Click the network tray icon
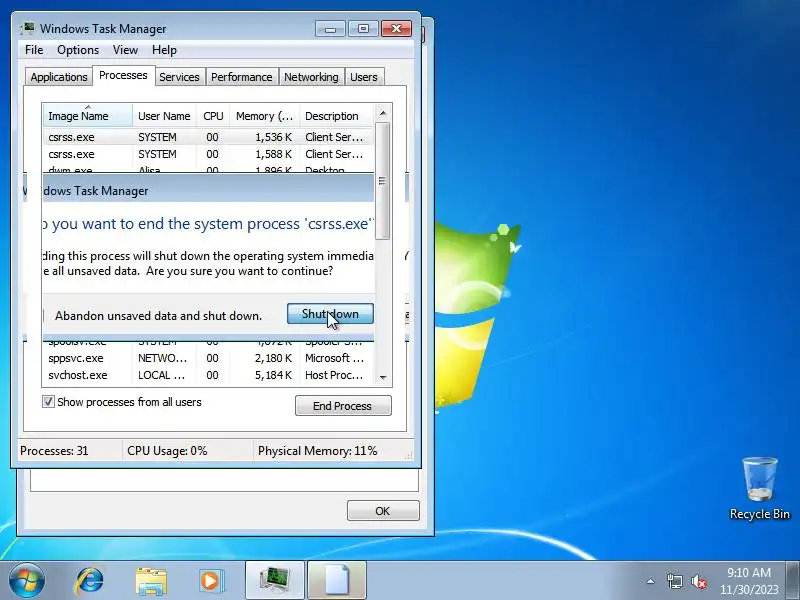This screenshot has width=800, height=600. tap(674, 581)
